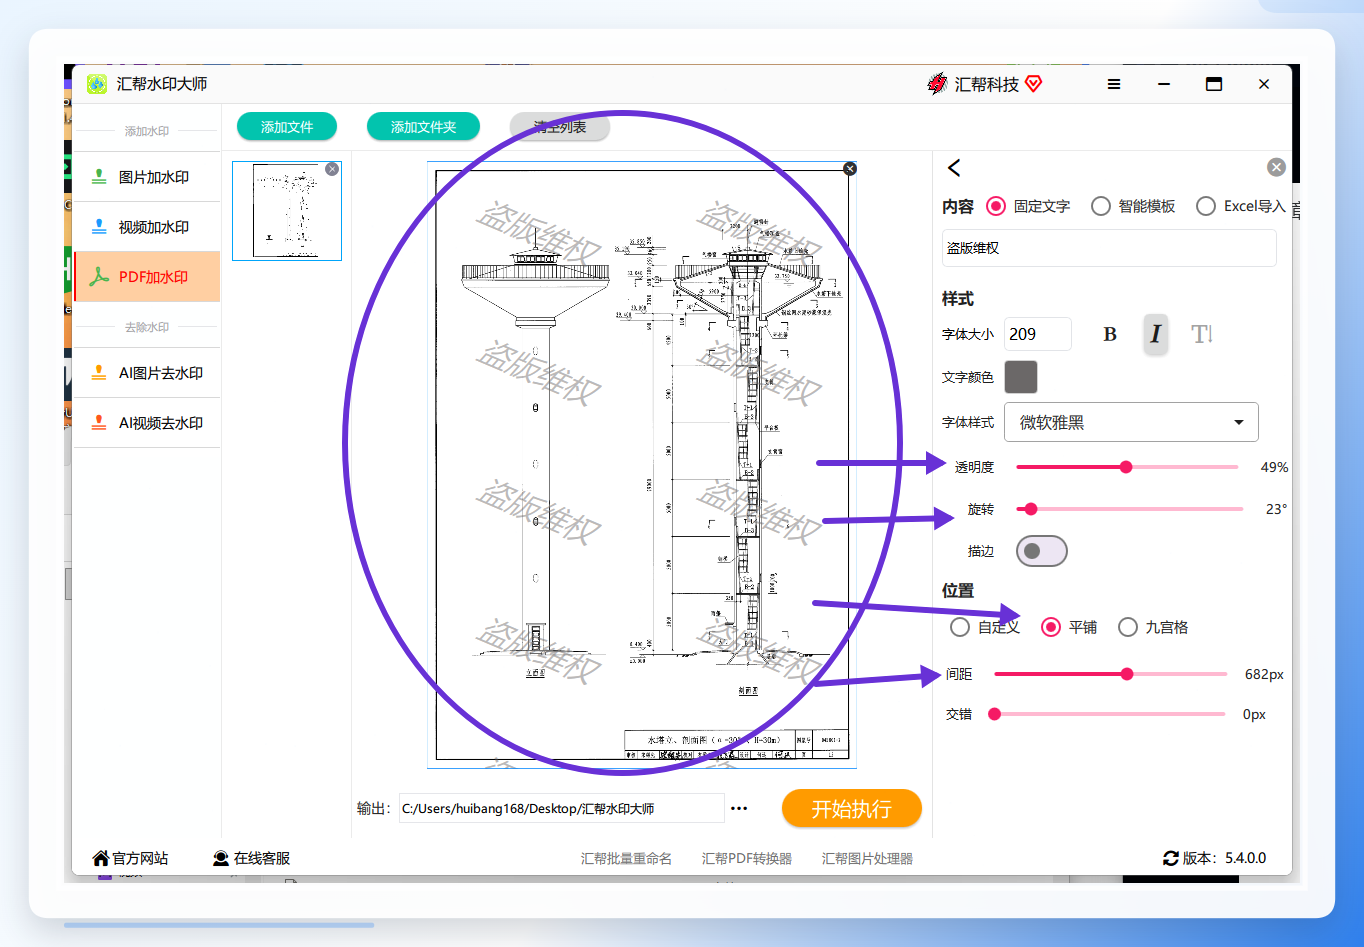Screen dimensions: 1364x947
Task: Click the 字体大小 field showing 209
Action: (x=1038, y=334)
